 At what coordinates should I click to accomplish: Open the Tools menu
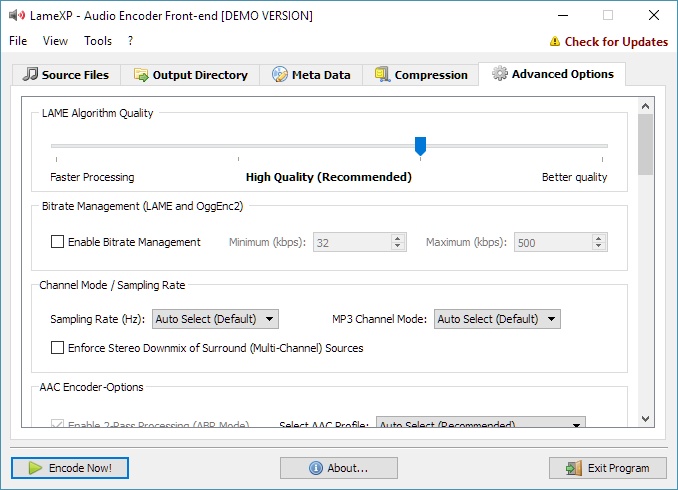point(98,41)
